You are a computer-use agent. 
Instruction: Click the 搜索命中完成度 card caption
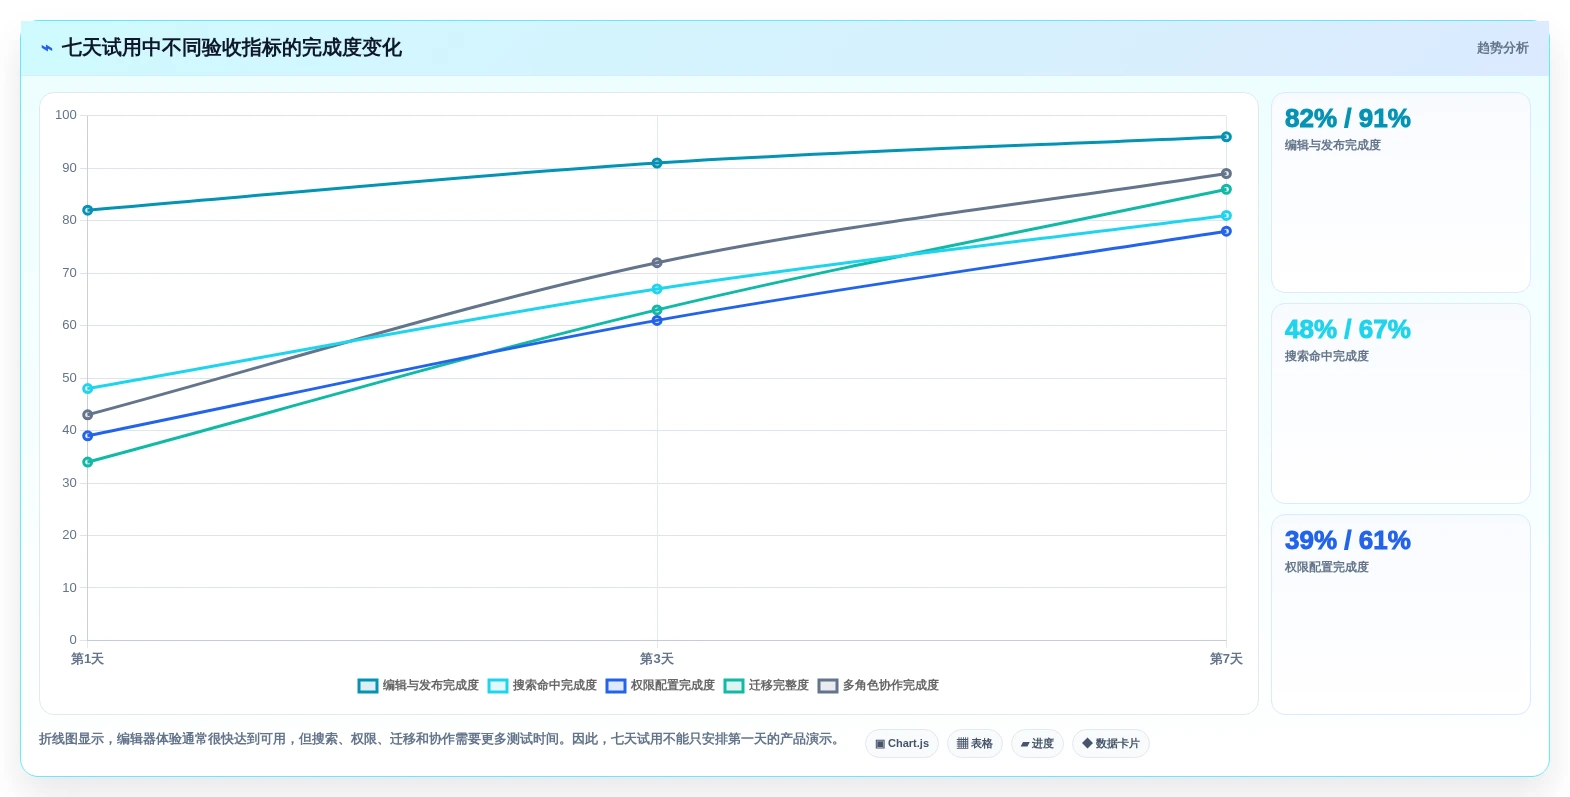coord(1327,357)
